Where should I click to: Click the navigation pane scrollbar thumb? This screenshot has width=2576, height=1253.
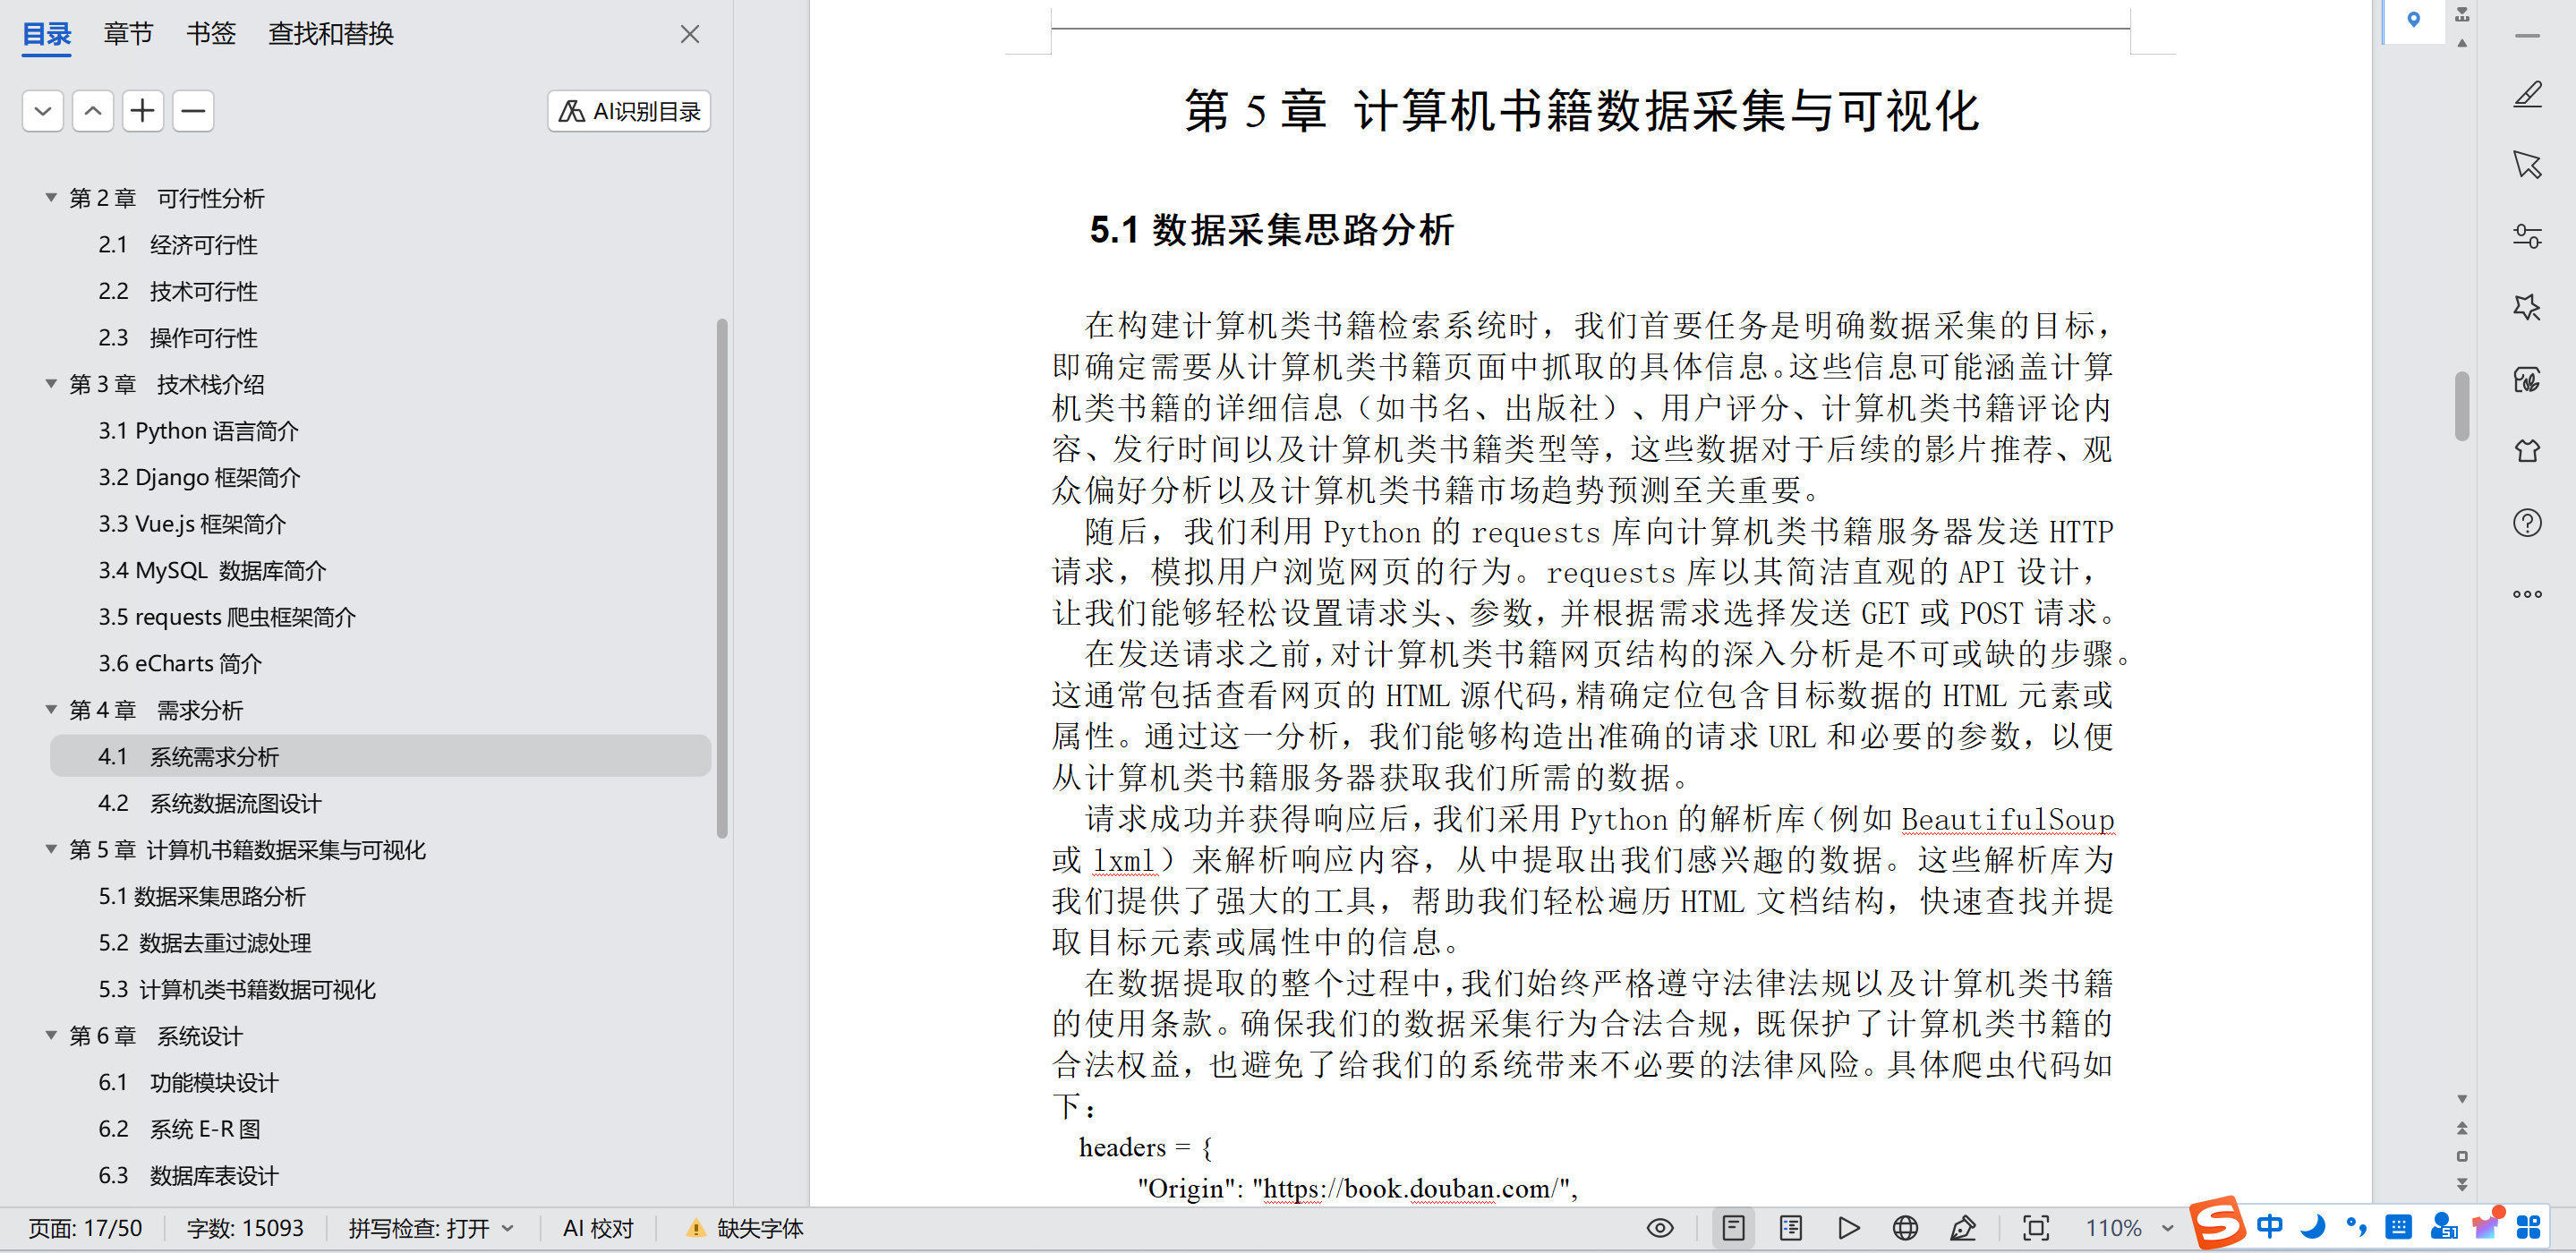(x=722, y=578)
